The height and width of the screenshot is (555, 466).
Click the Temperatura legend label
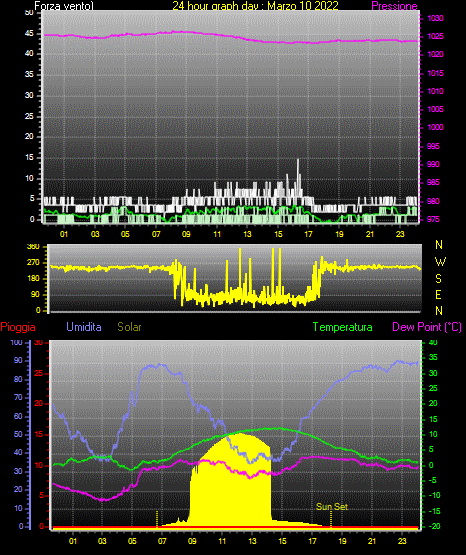[342, 327]
